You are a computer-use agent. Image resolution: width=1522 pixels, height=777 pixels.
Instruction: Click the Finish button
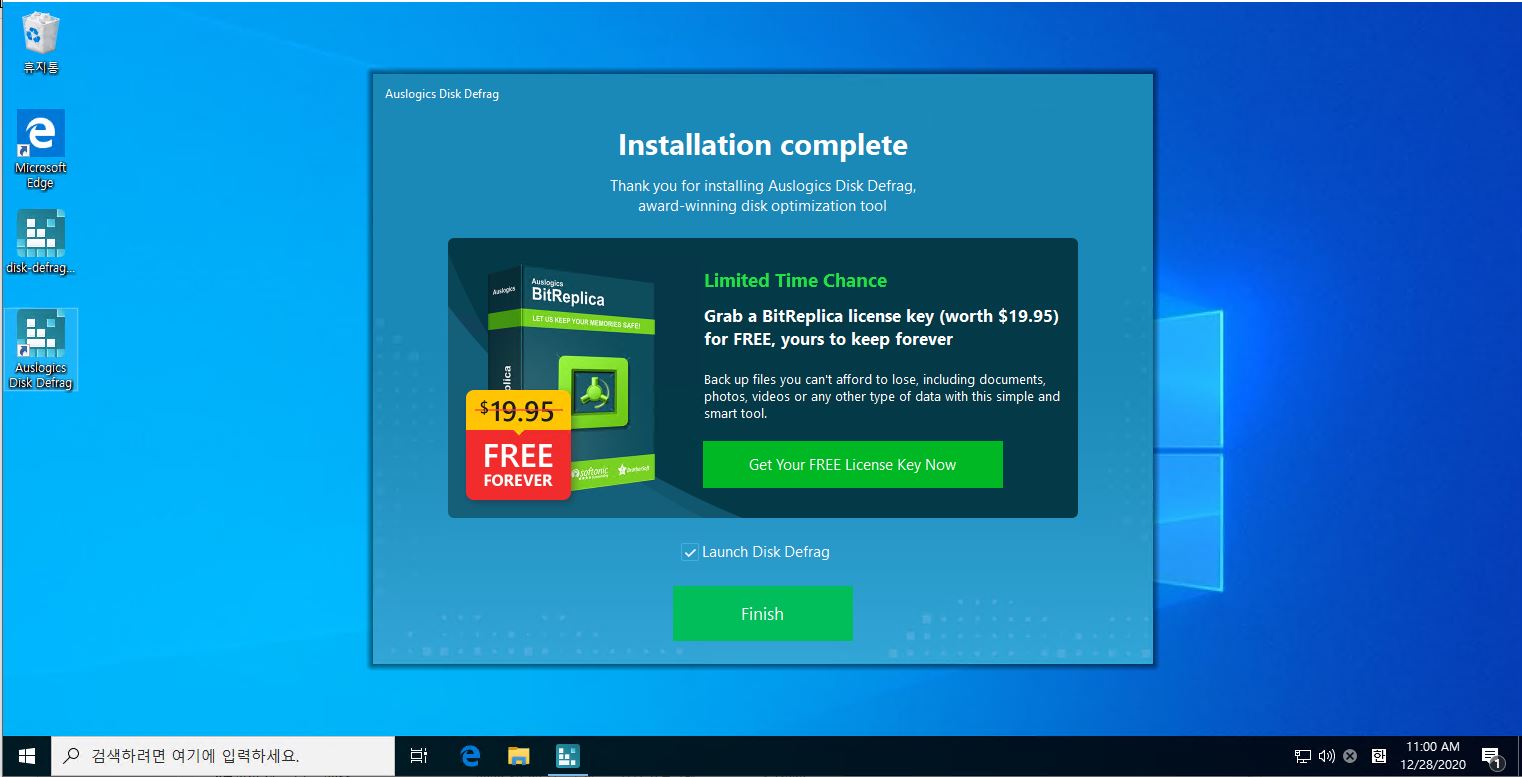(762, 613)
